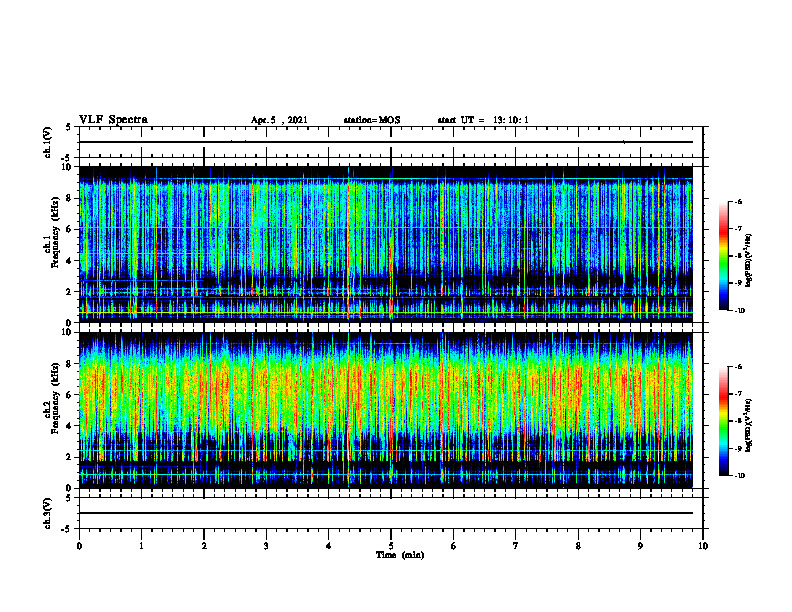Click the "ch.3(V)" axis label
The width and height of the screenshot is (792, 612).
tap(48, 513)
